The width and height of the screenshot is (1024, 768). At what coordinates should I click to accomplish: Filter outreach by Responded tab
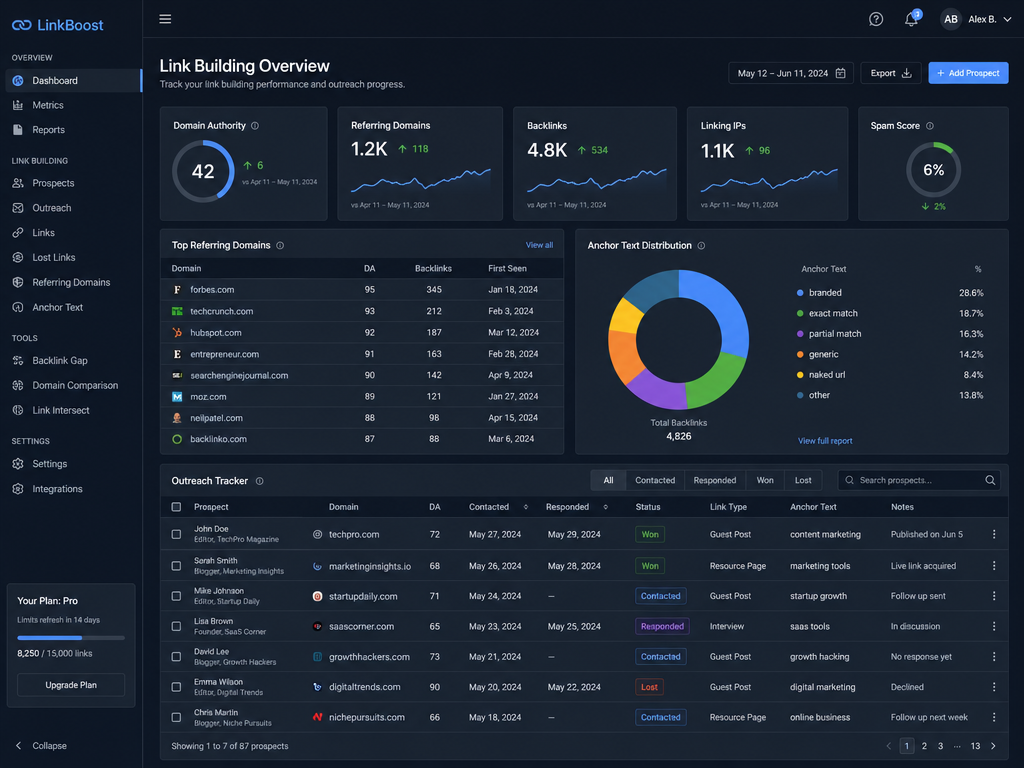click(x=714, y=481)
